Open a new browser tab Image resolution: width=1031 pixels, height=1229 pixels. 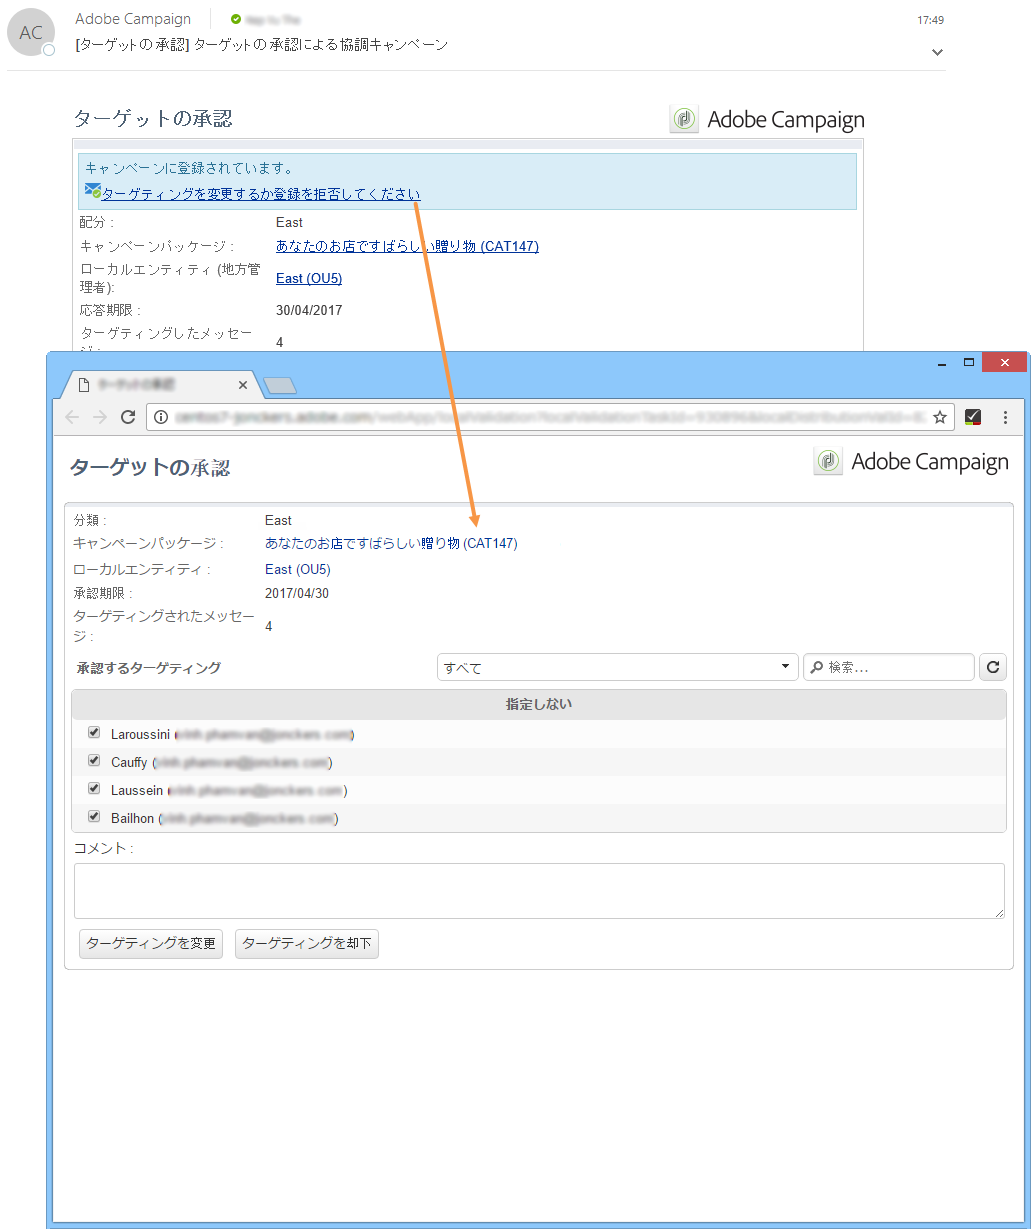(281, 385)
